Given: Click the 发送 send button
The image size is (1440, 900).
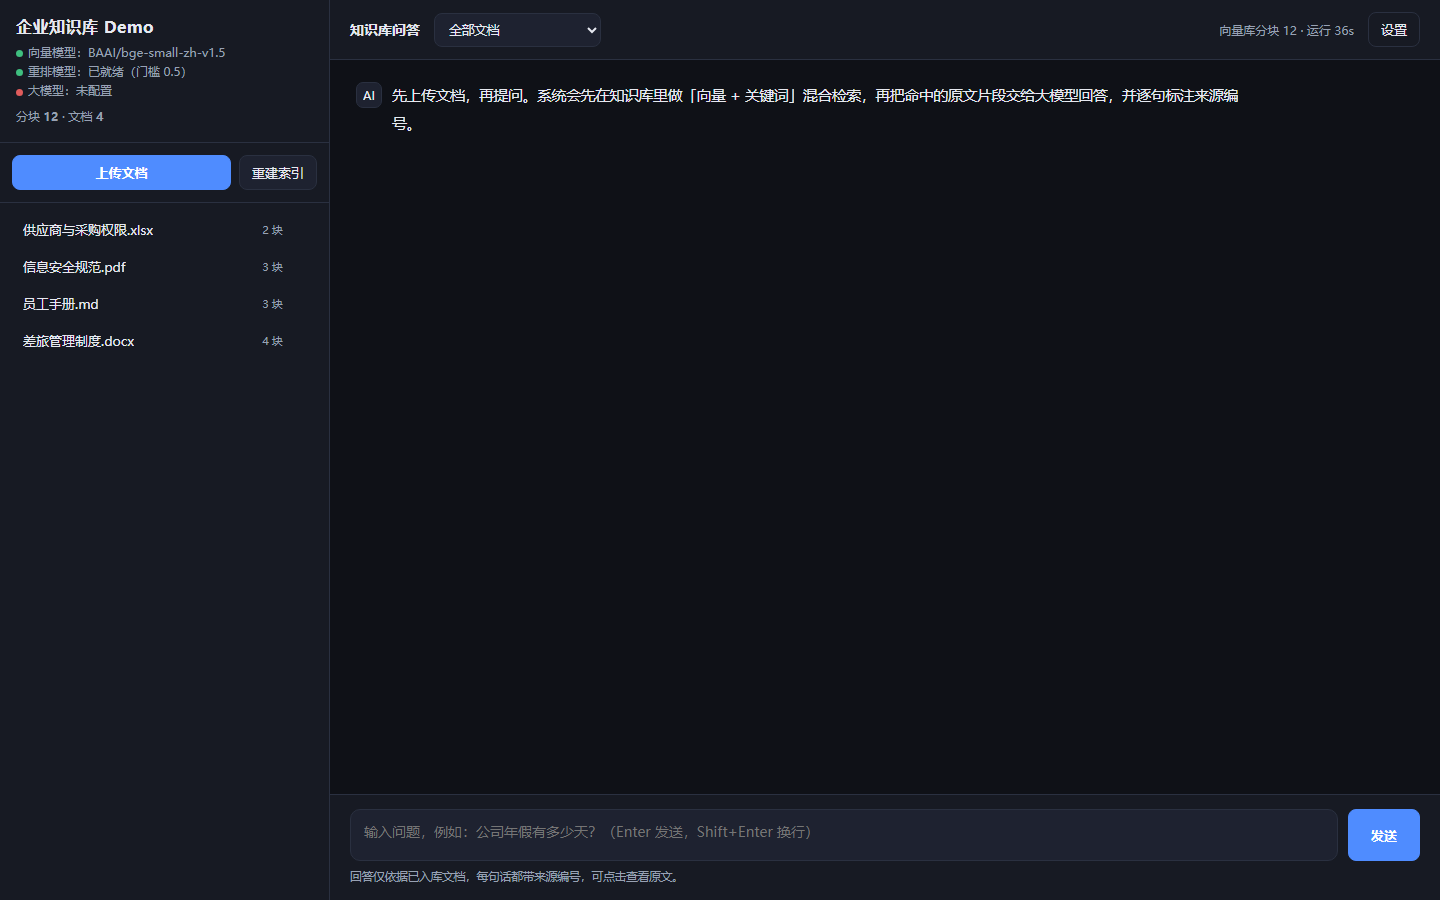Looking at the screenshot, I should click(1384, 835).
